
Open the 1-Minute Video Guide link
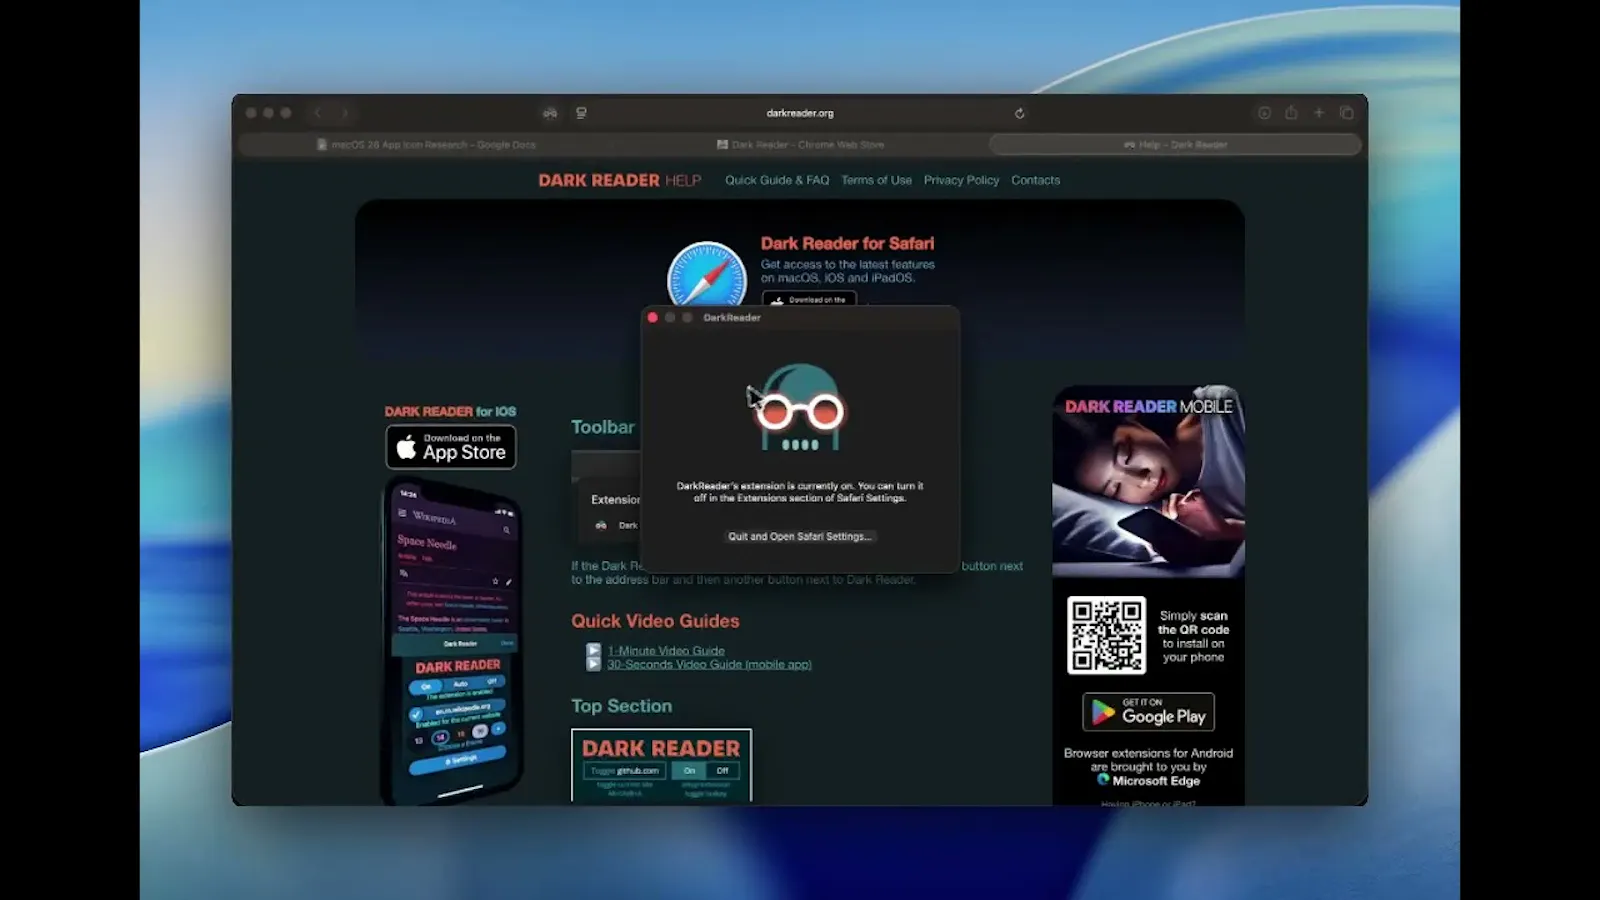coord(666,651)
